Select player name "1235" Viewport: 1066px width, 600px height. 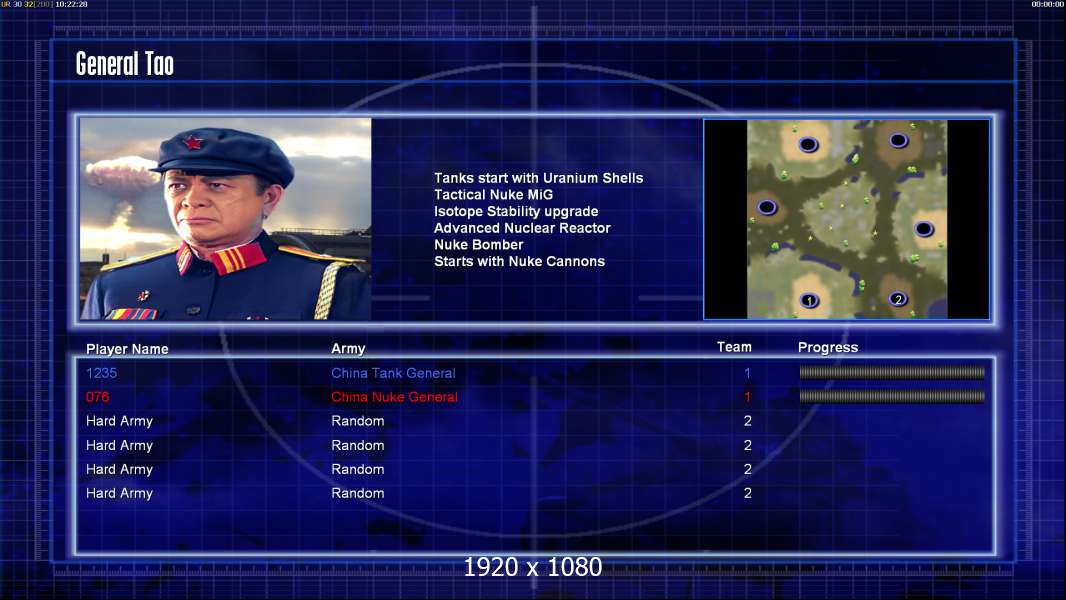pyautogui.click(x=101, y=373)
